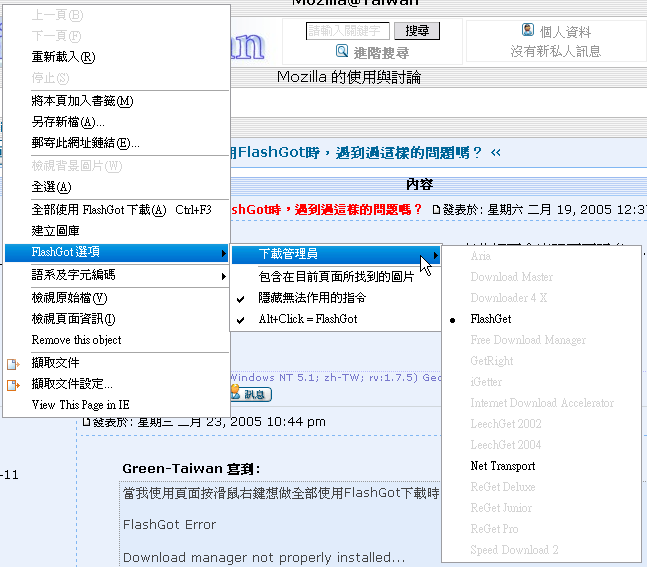Click the red post subject heading
Image resolution: width=647 pixels, height=567 pixels.
326,210
